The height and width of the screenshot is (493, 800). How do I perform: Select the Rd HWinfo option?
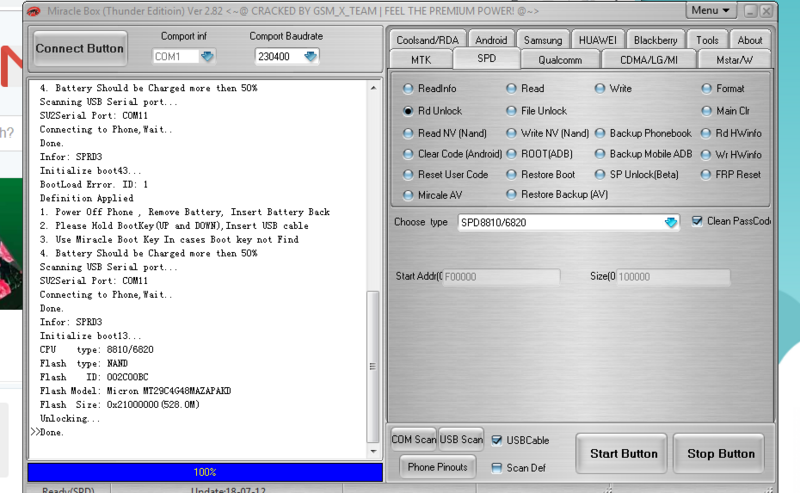click(x=731, y=133)
